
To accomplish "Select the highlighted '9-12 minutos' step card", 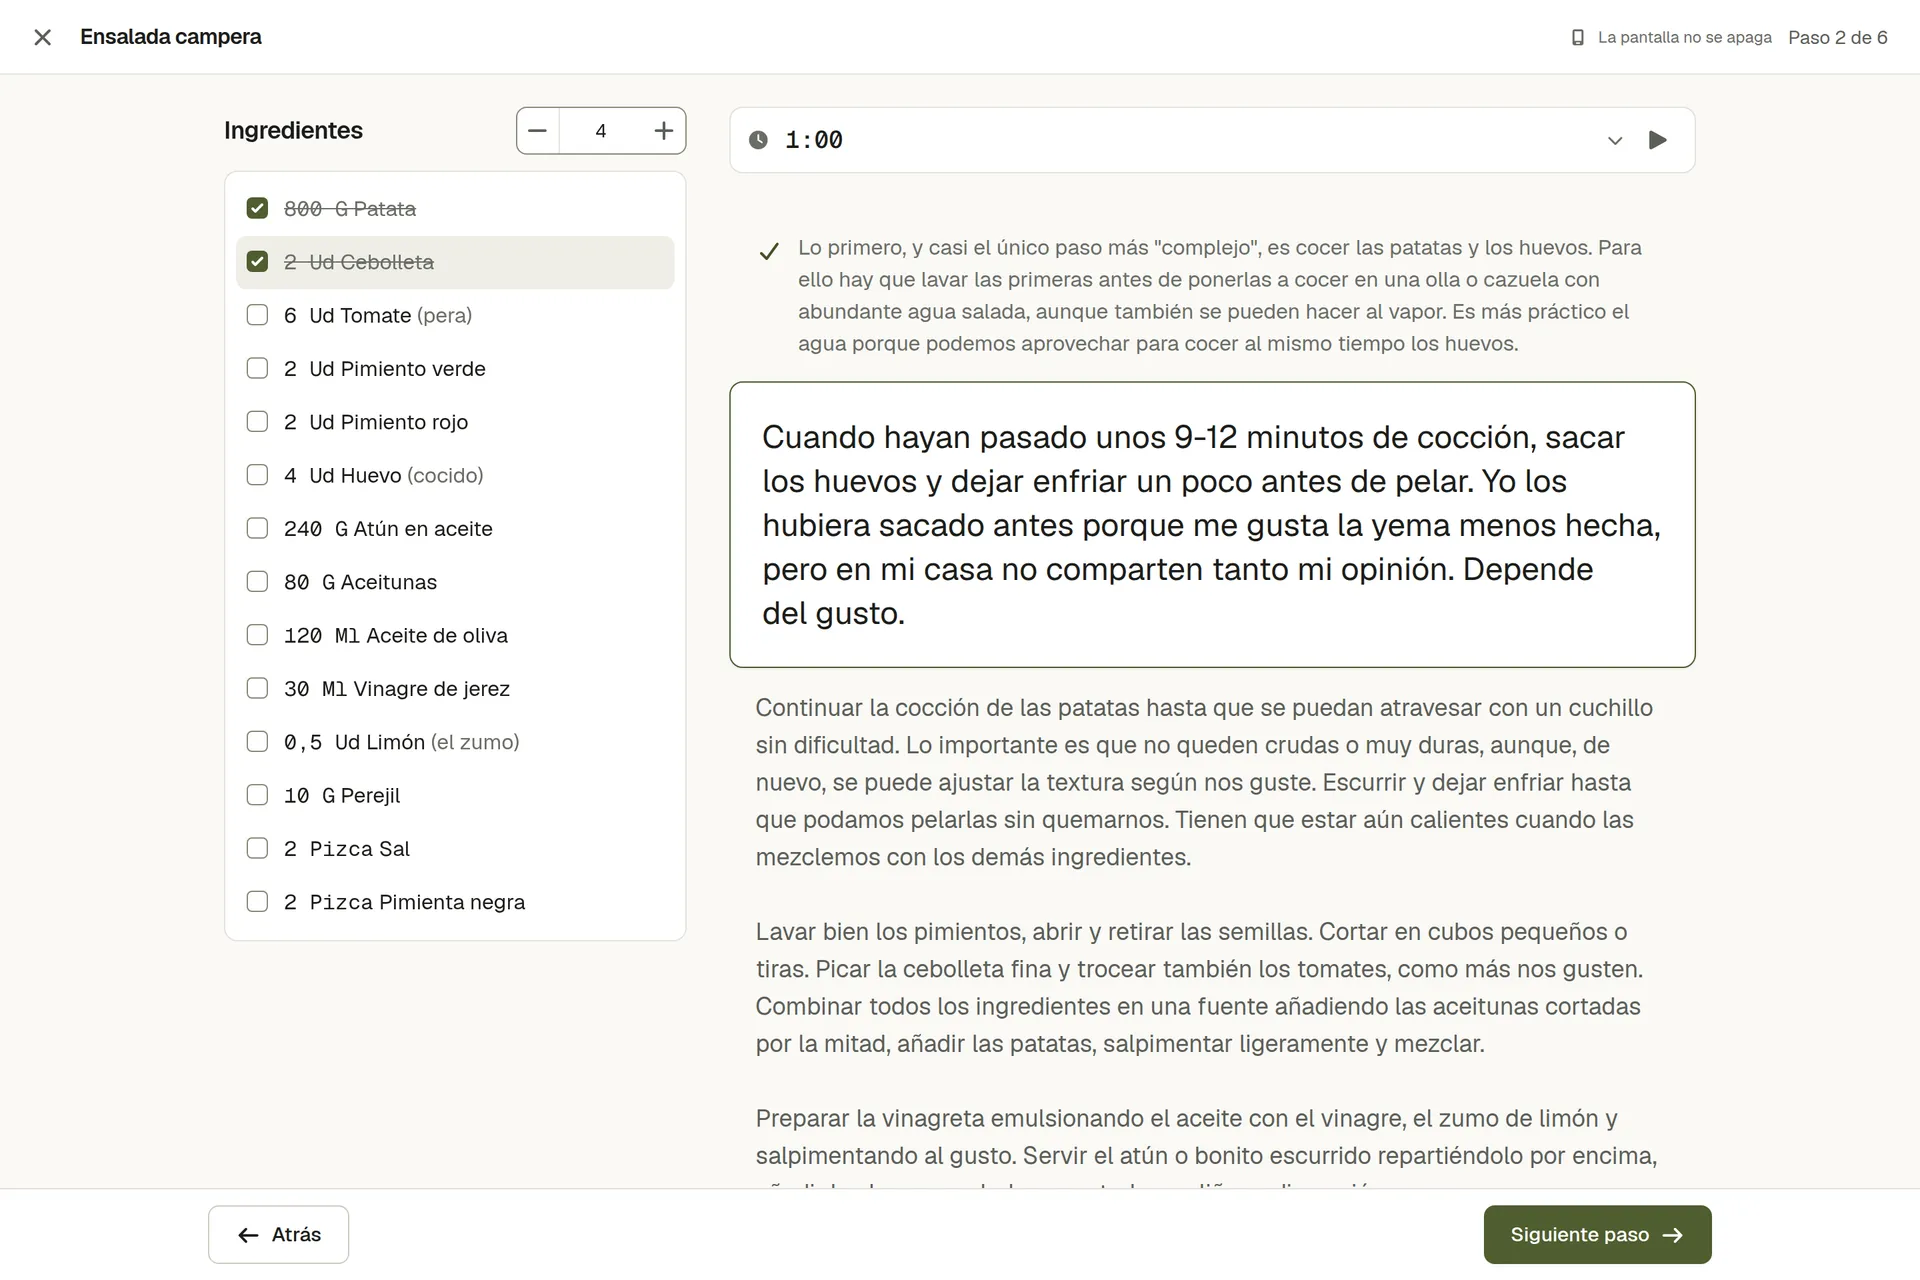I will tap(1212, 524).
